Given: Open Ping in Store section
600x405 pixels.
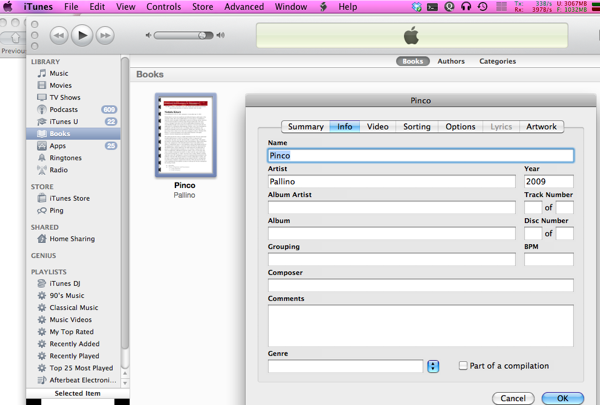Looking at the screenshot, I should pyautogui.click(x=56, y=211).
